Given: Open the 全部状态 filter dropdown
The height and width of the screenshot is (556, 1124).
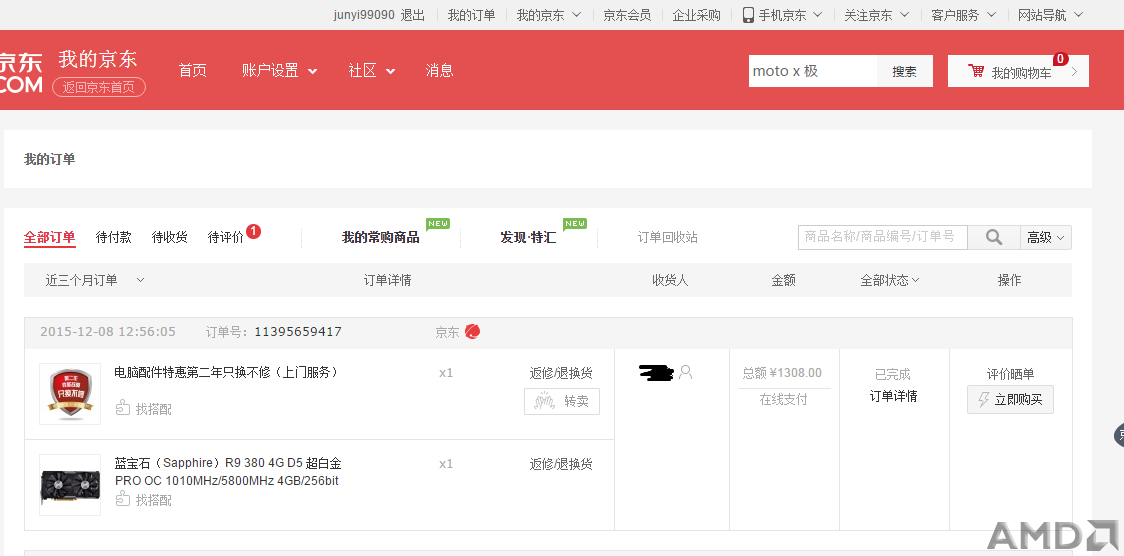Looking at the screenshot, I should coord(890,280).
